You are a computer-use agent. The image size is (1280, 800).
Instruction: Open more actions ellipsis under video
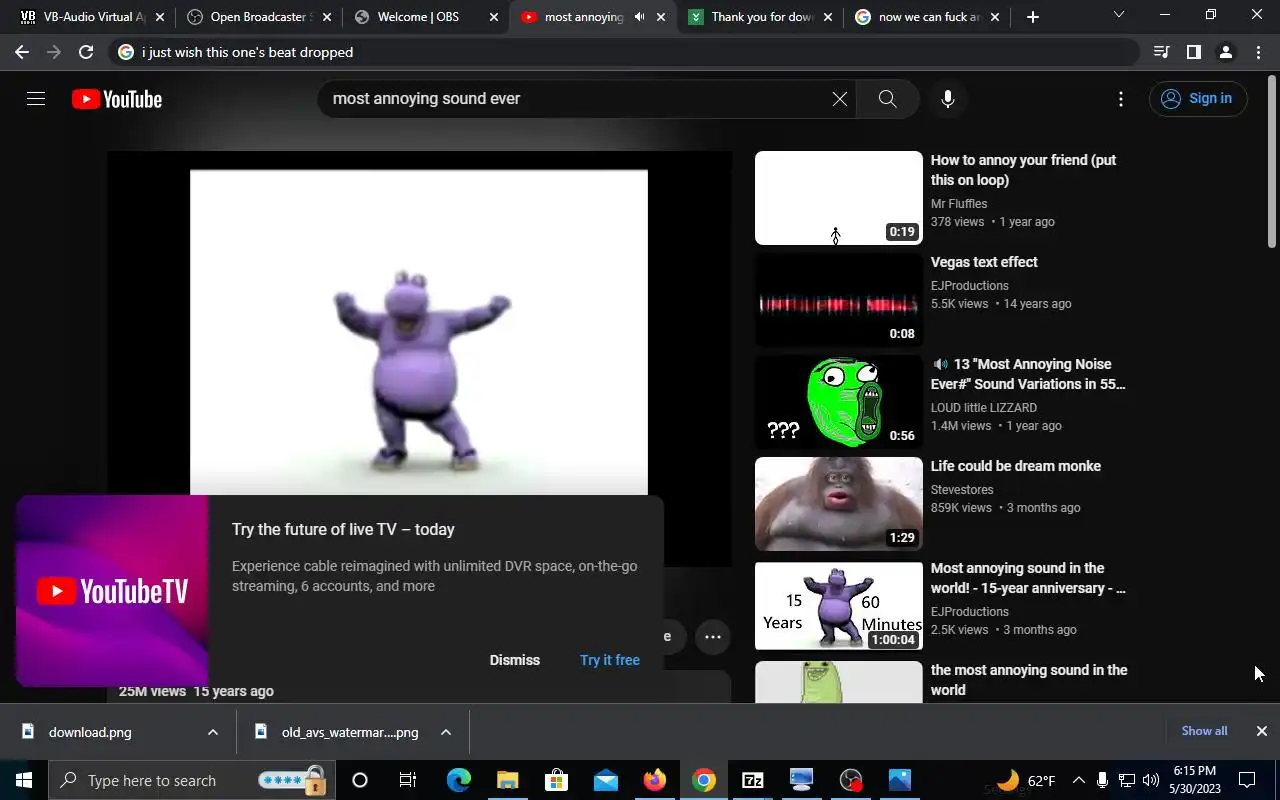pyautogui.click(x=712, y=637)
